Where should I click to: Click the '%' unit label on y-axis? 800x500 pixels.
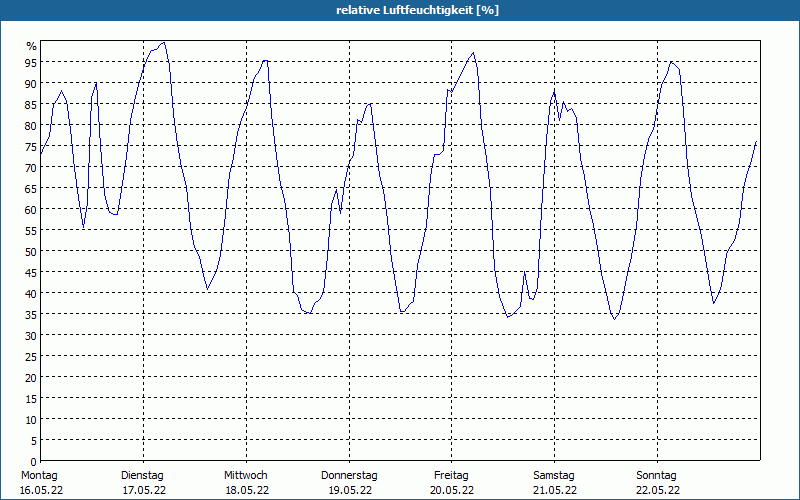(32, 46)
